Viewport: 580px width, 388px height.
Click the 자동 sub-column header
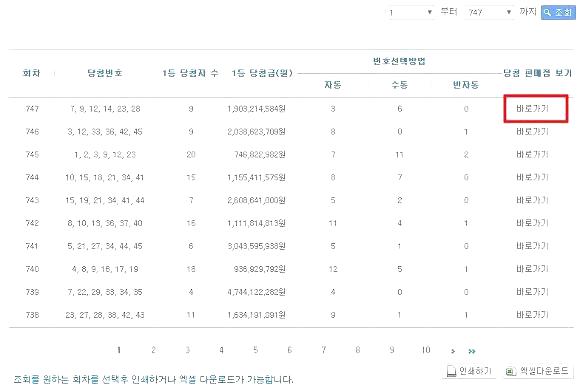[333, 85]
